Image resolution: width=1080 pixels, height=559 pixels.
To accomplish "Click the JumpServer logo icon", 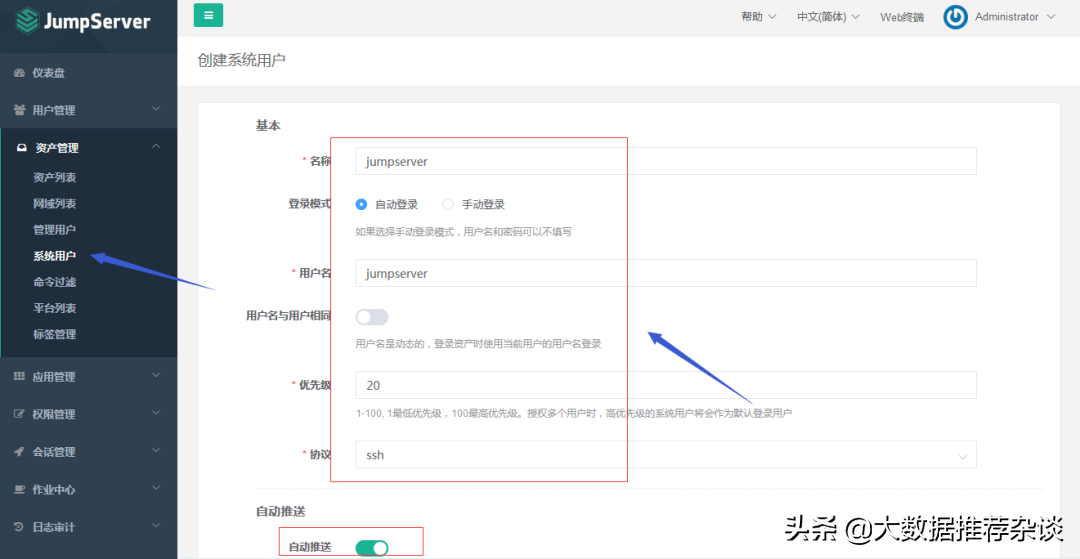I will tap(28, 21).
